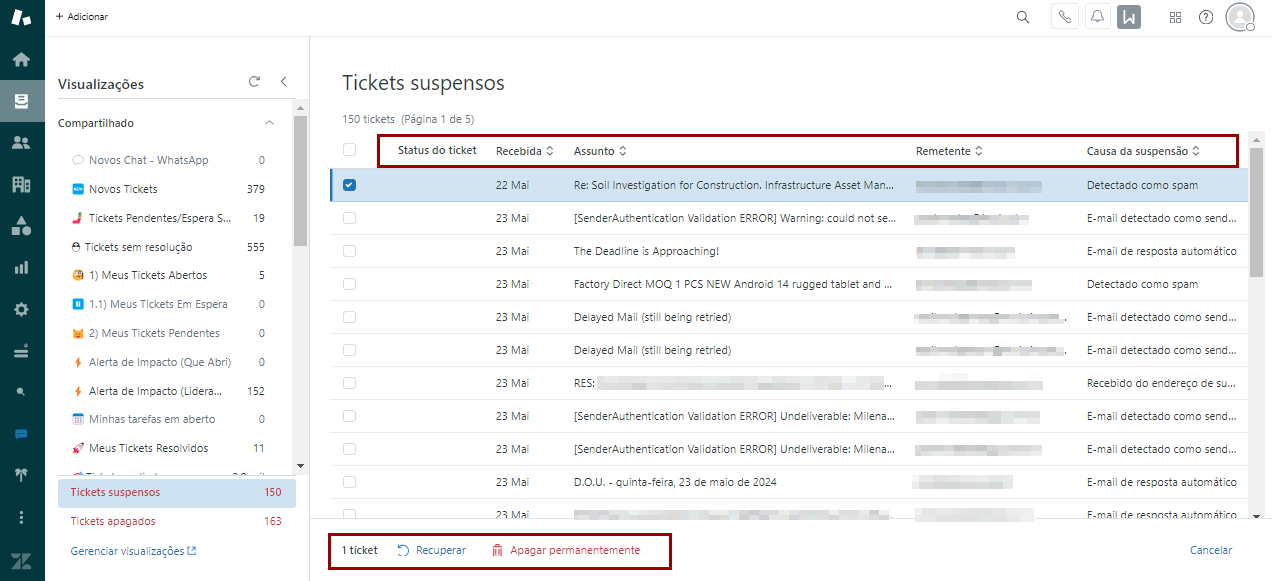Open Novos Tickets view

coord(123,189)
